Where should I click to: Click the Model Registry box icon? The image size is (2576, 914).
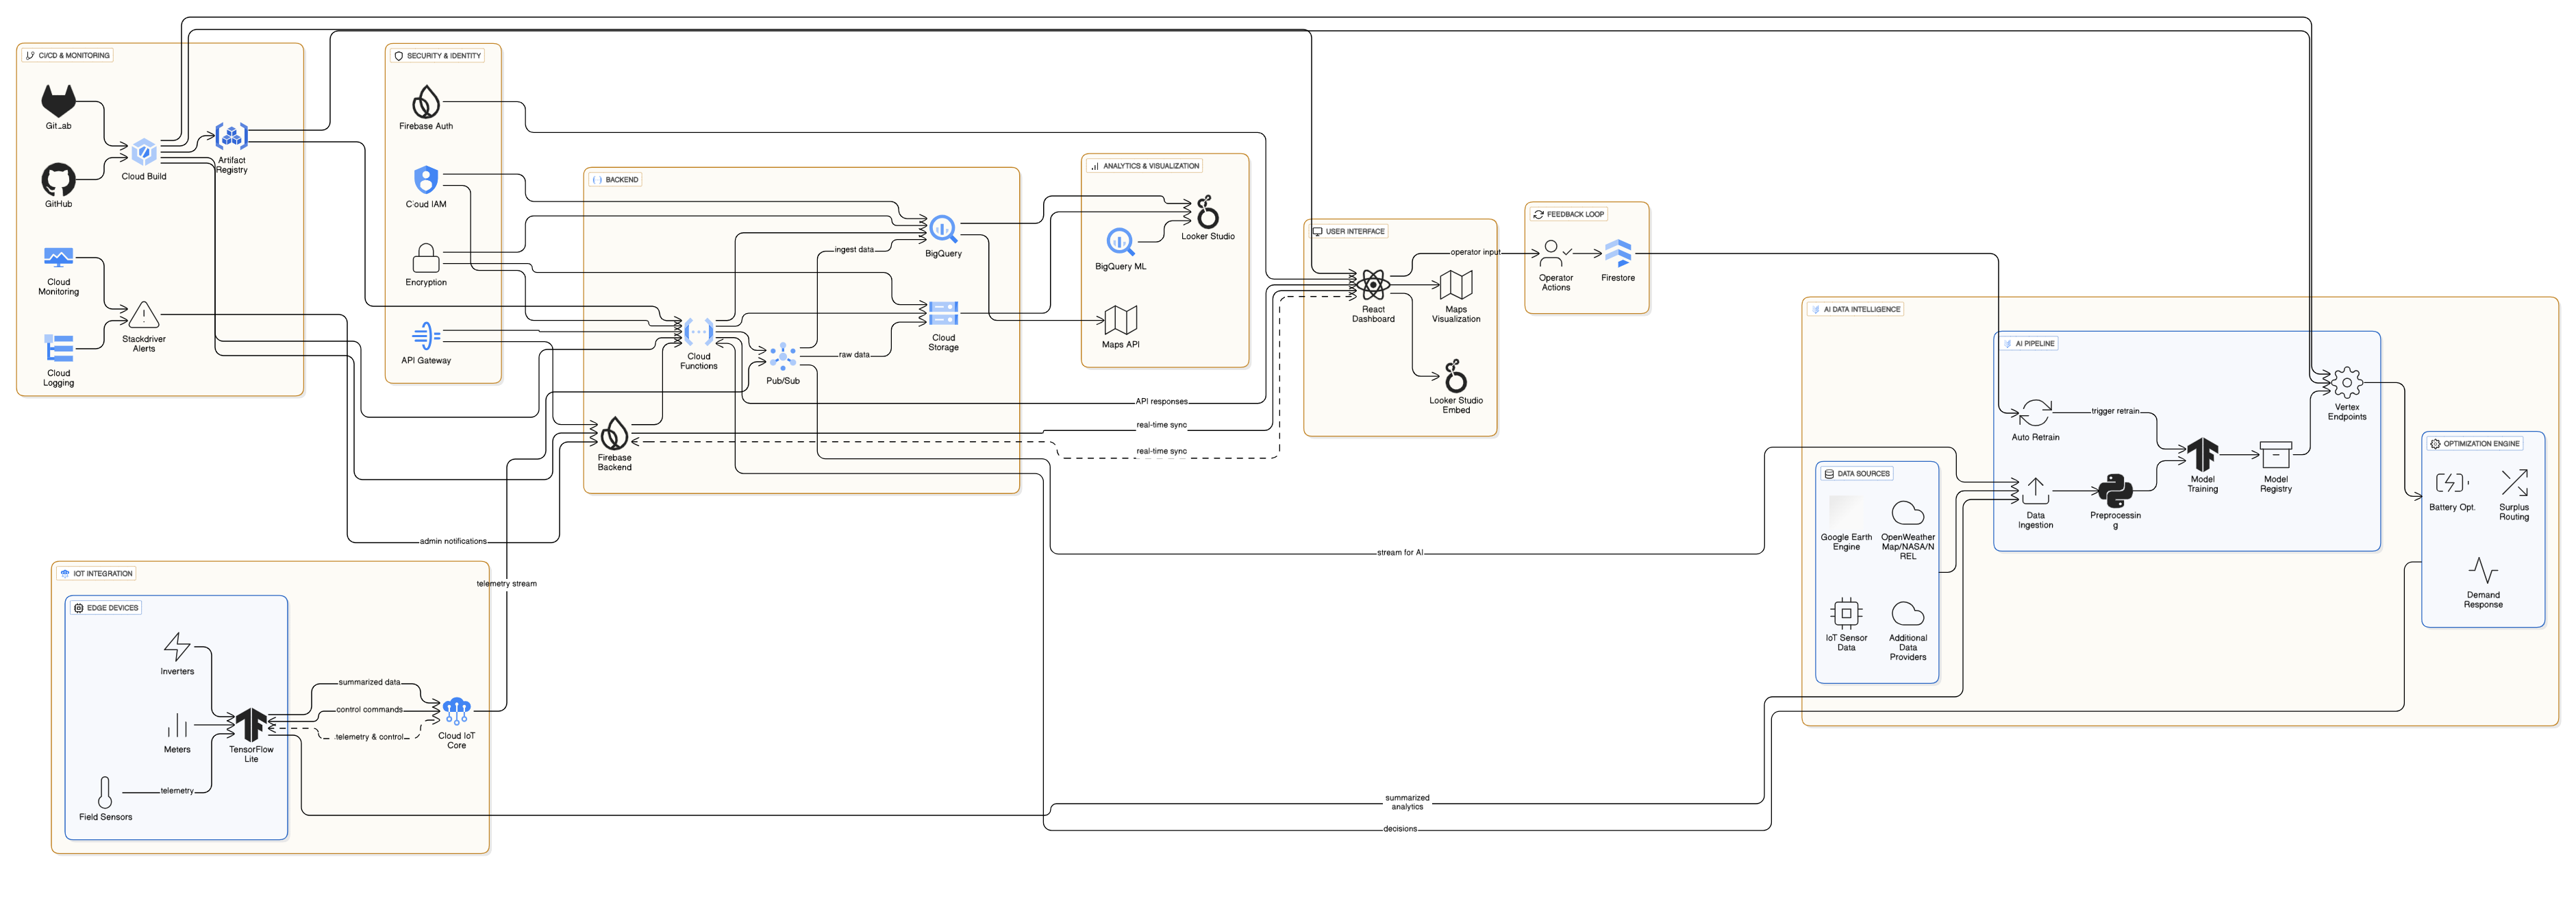coord(2275,454)
